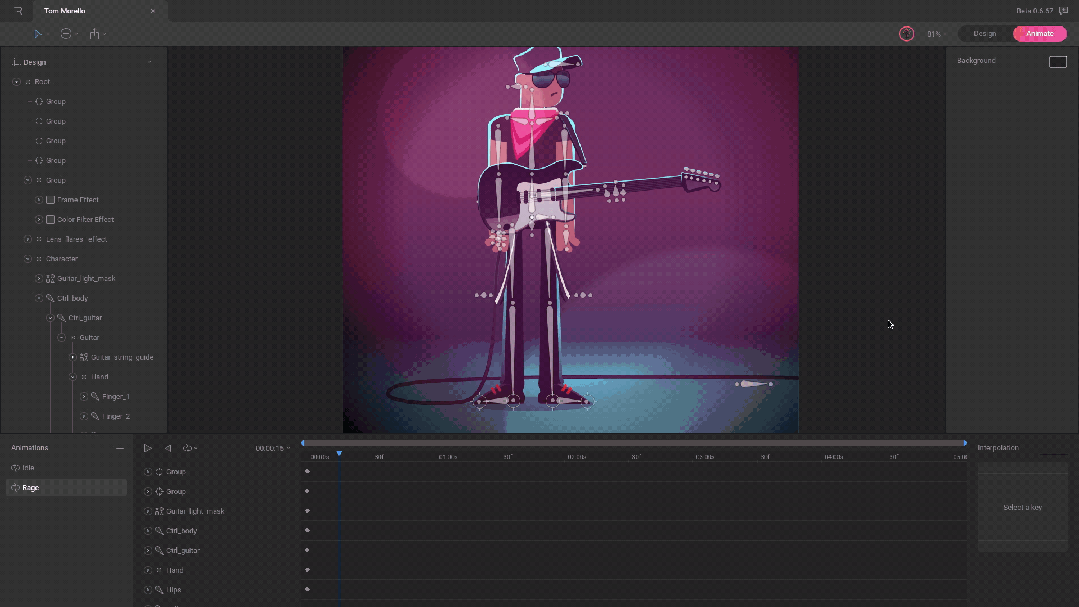
Task: Expand Ctrl_body track in timeline
Action: tap(148, 531)
